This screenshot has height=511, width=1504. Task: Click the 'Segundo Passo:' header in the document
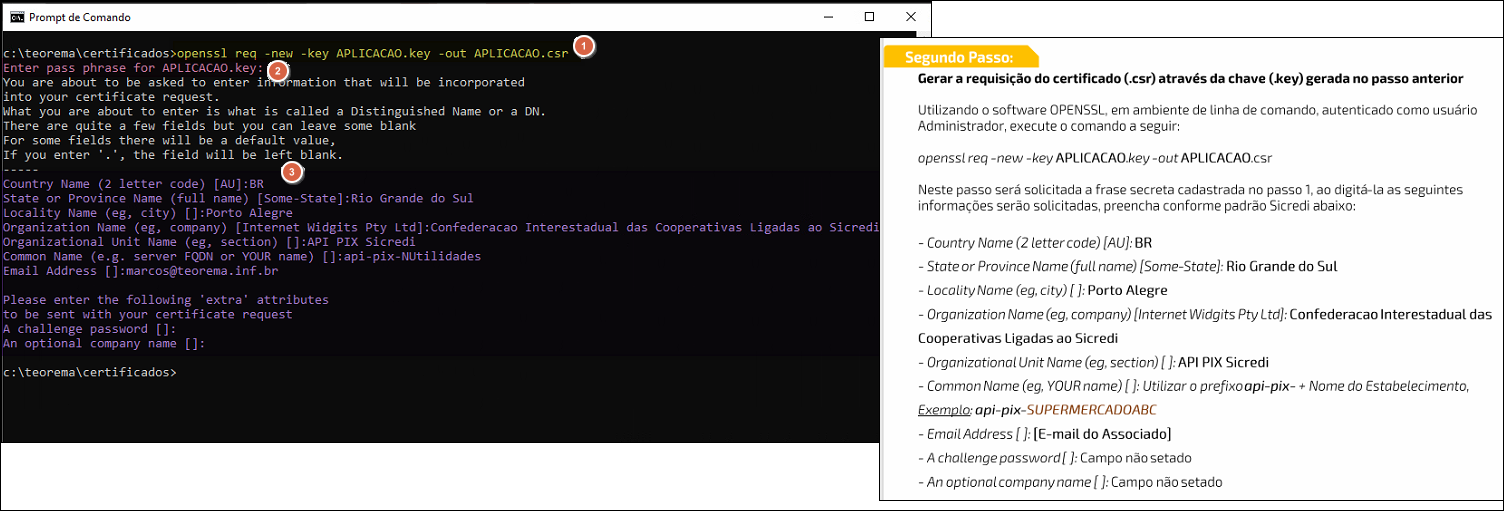coord(958,57)
